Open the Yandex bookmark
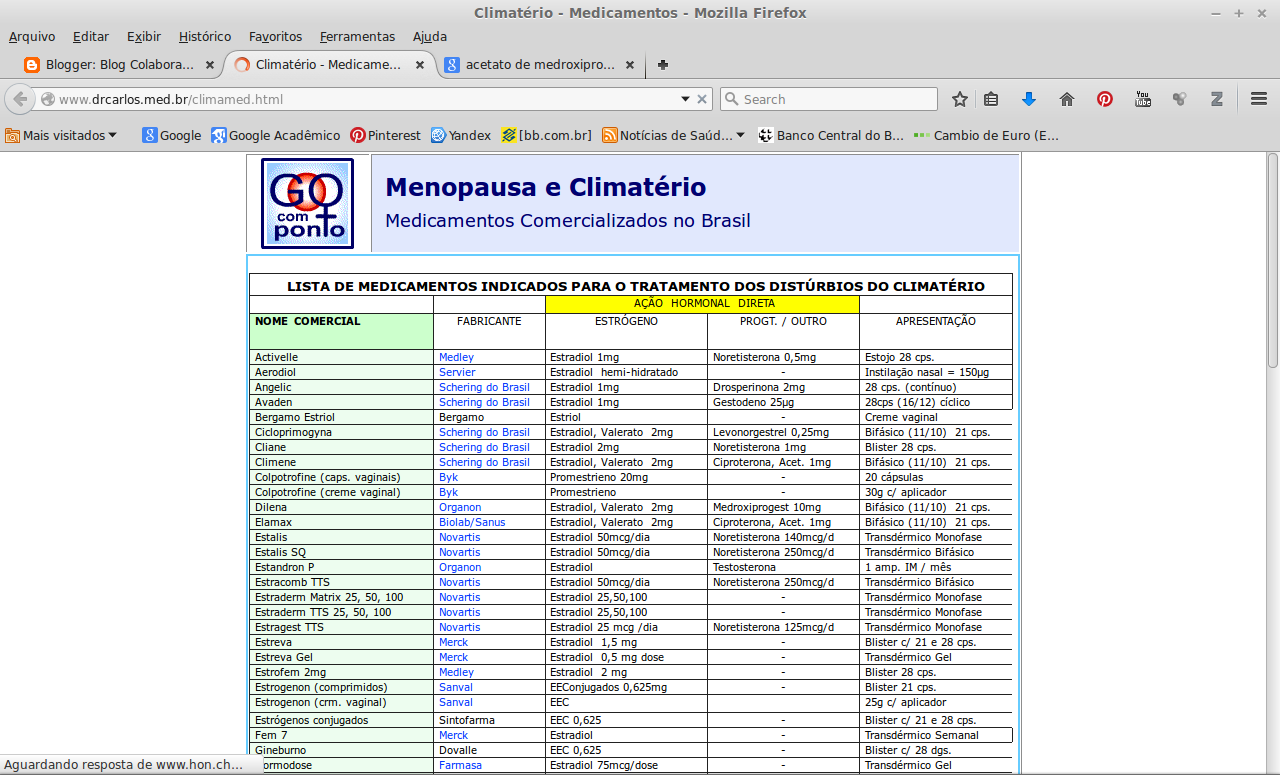 pos(460,135)
